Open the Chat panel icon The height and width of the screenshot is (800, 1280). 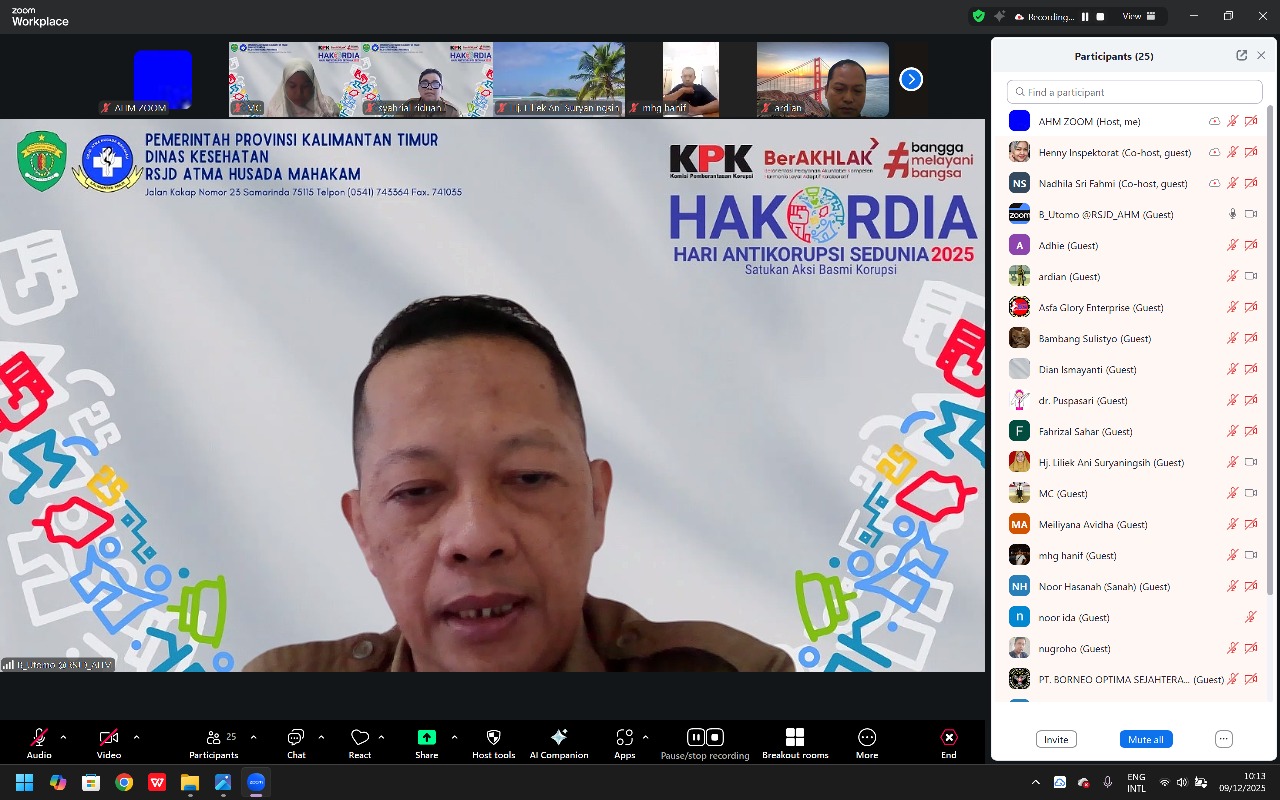[296, 738]
